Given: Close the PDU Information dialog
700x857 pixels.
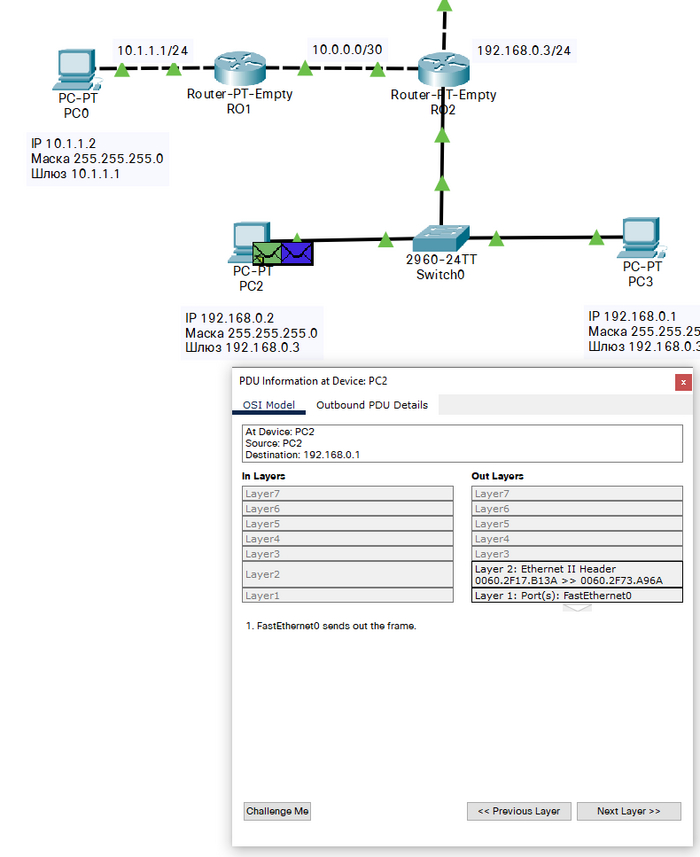Looking at the screenshot, I should pos(683,382).
